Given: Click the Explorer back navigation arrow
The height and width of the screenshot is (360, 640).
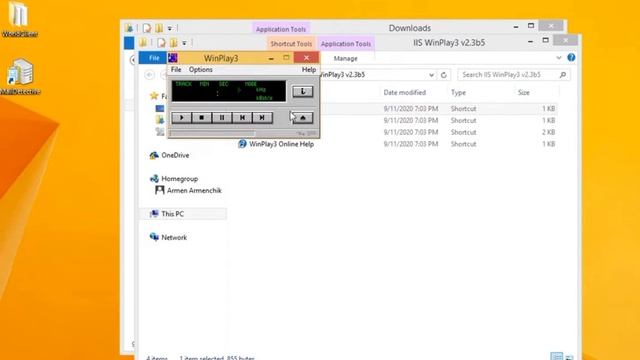Looking at the screenshot, I should 149,75.
